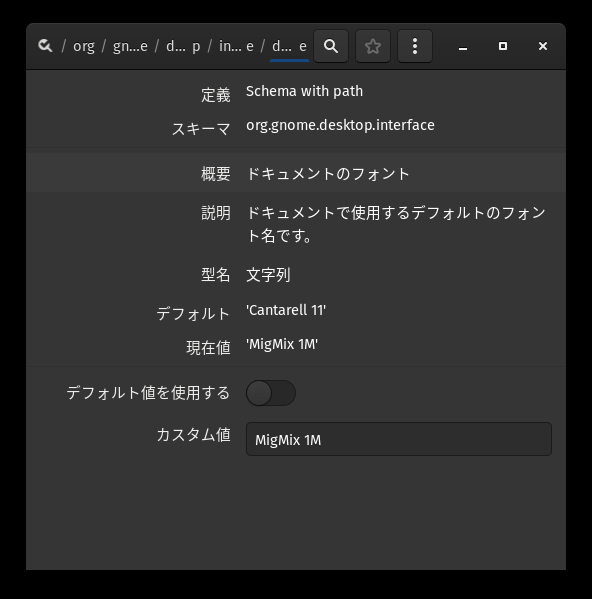Open the search magnifier button
The height and width of the screenshot is (599, 592).
pos(331,46)
